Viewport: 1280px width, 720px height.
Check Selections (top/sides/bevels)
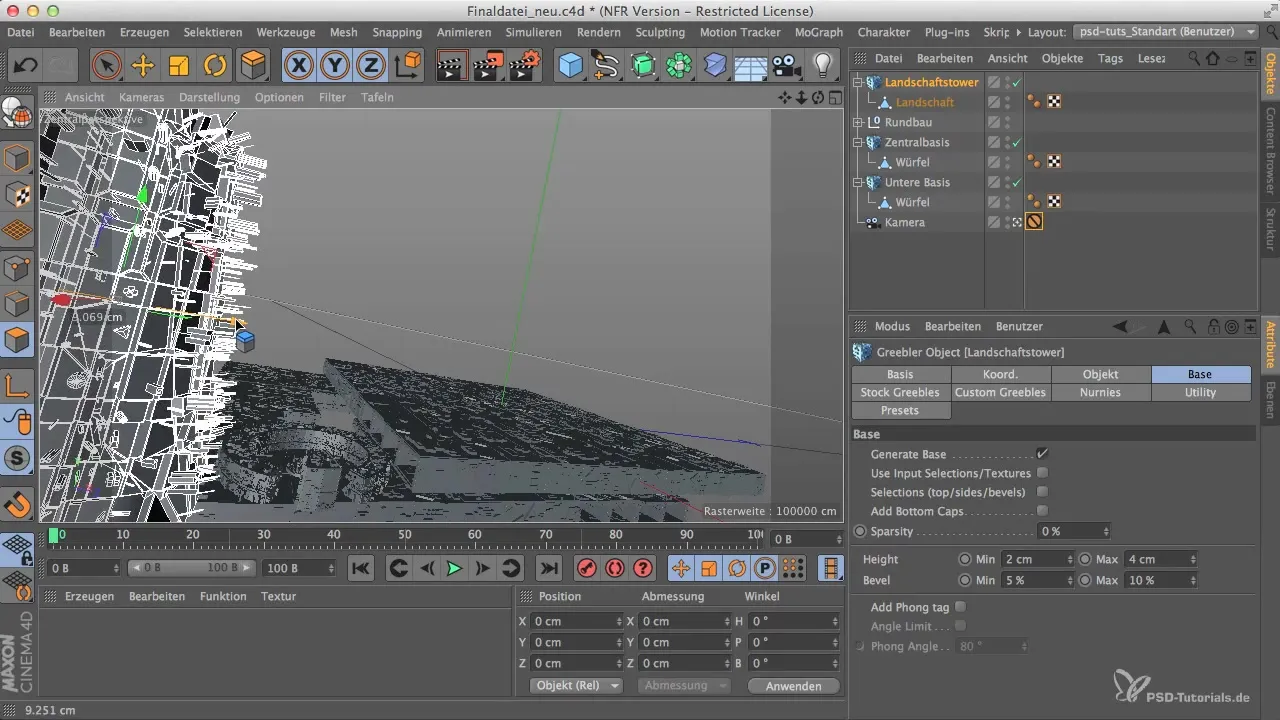1042,492
